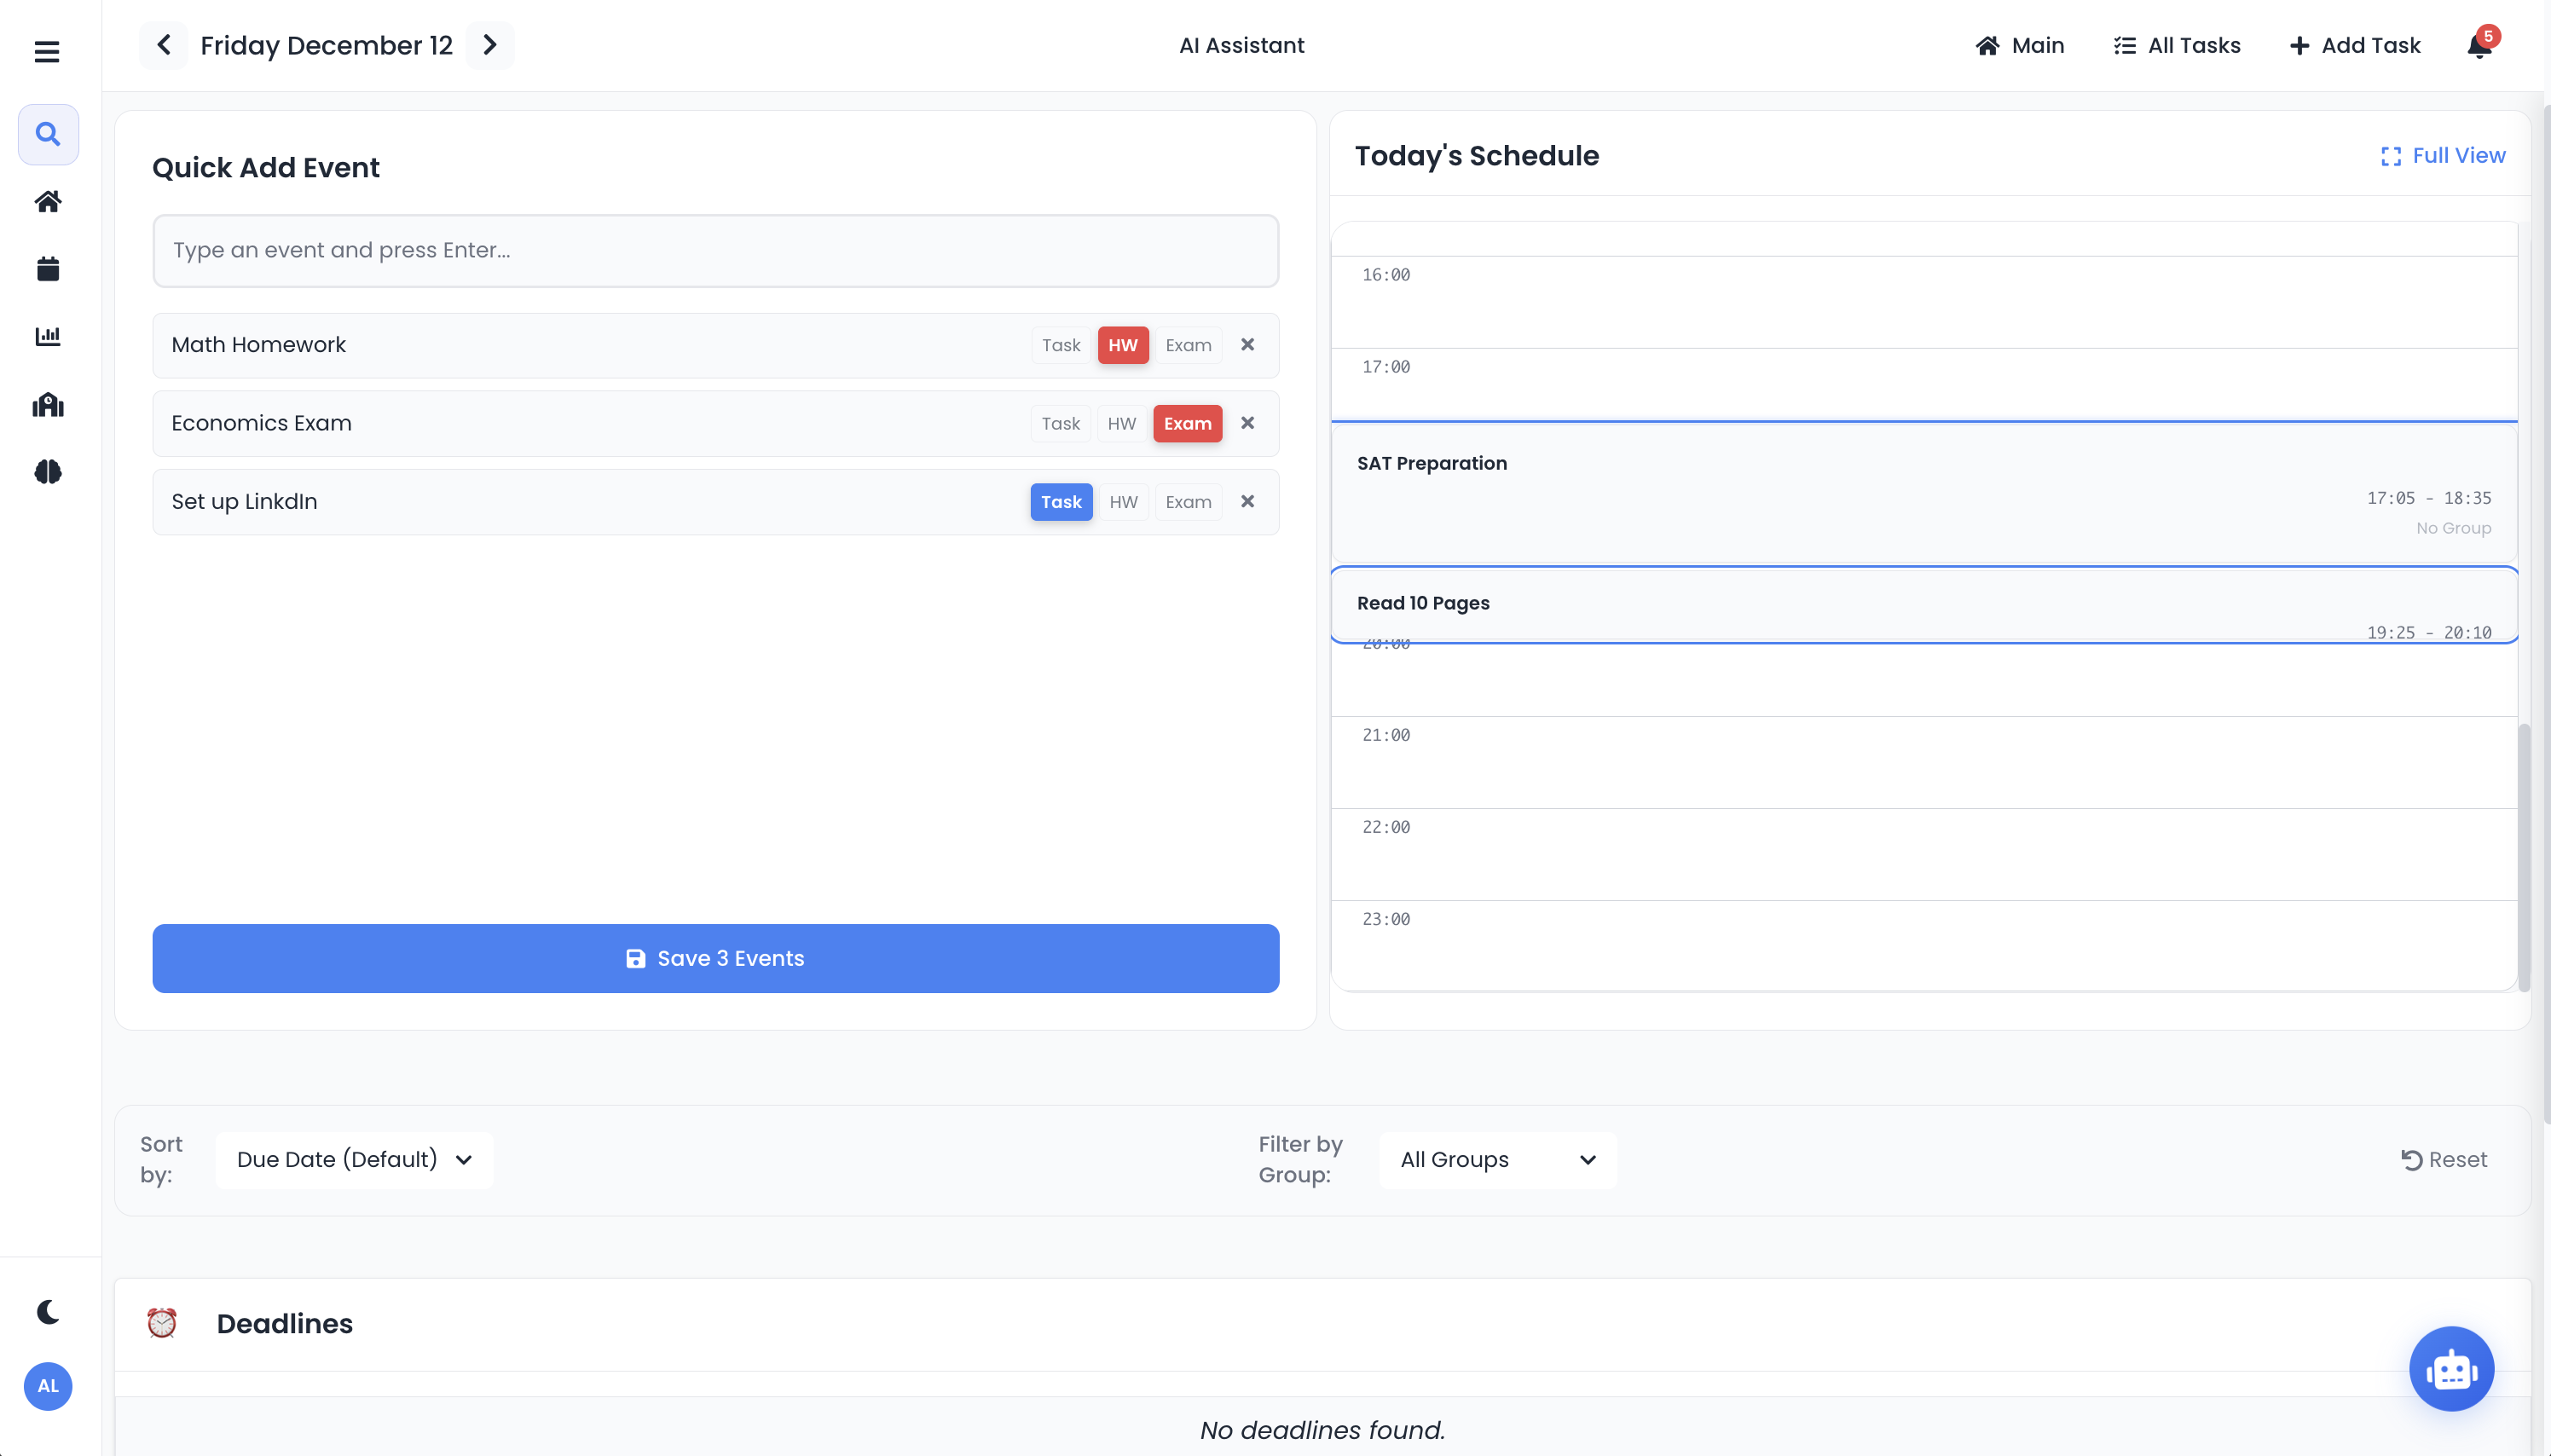
Task: Mark Economics Exam as Task
Action: coord(1060,423)
